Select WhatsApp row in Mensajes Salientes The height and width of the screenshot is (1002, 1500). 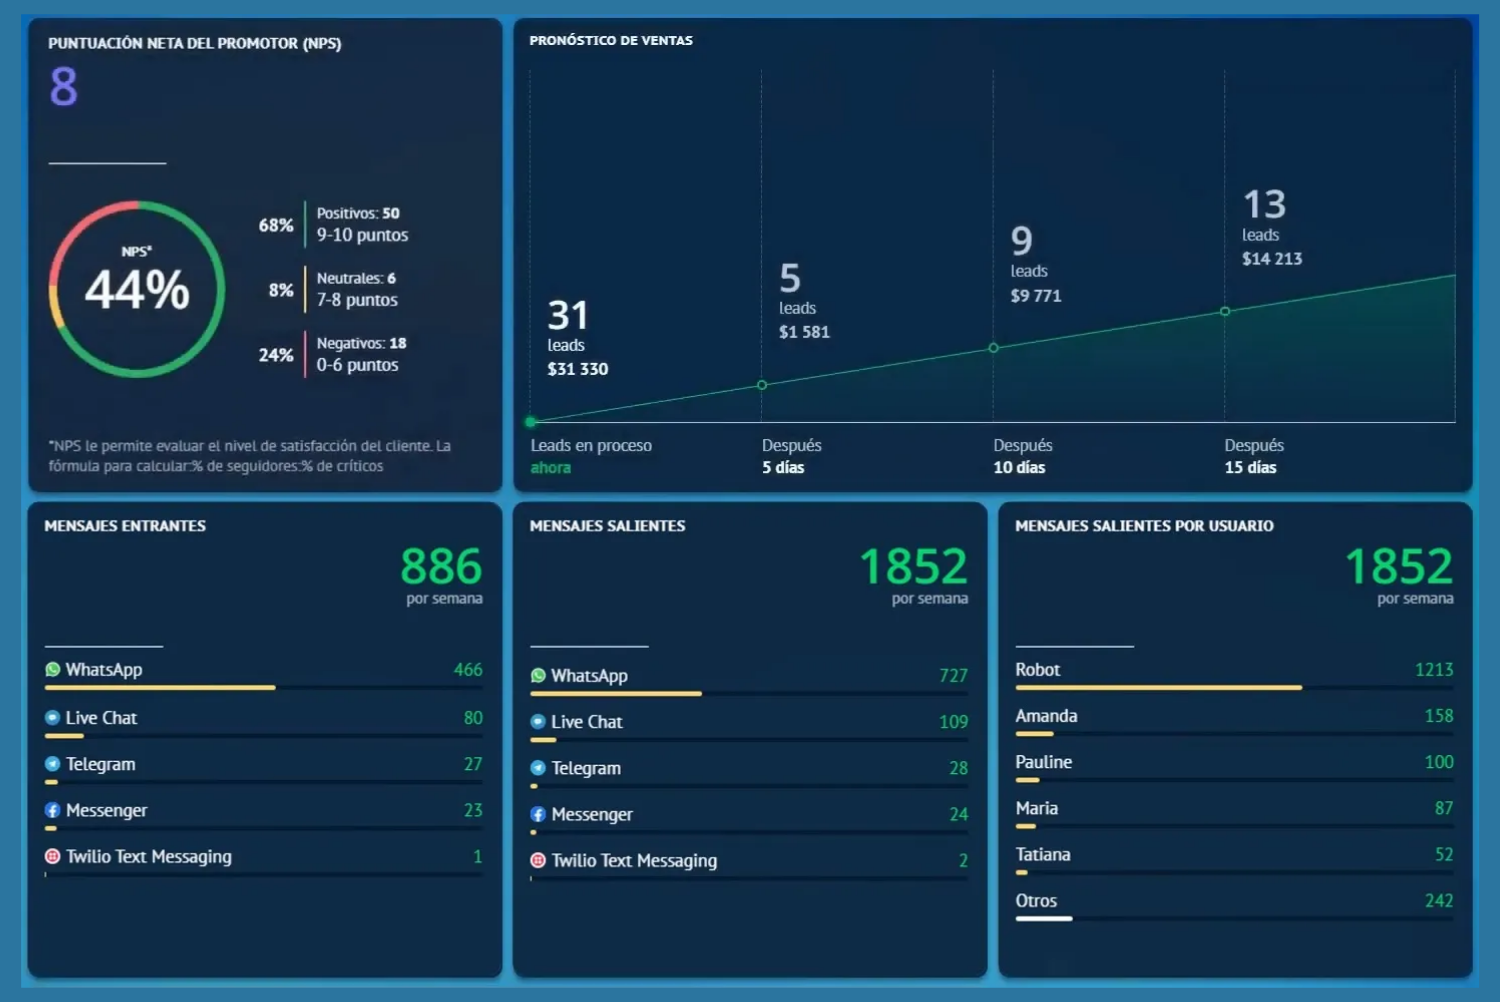[x=749, y=680]
